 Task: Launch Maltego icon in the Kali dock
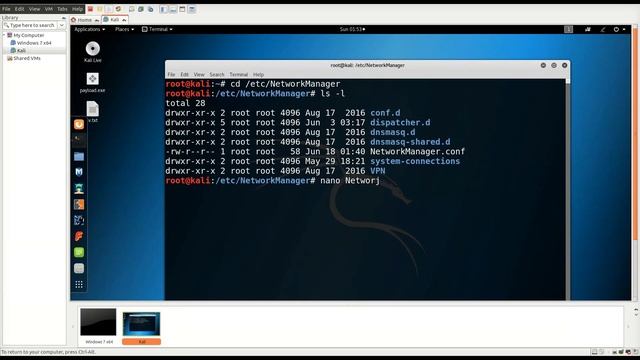pyautogui.click(x=79, y=220)
